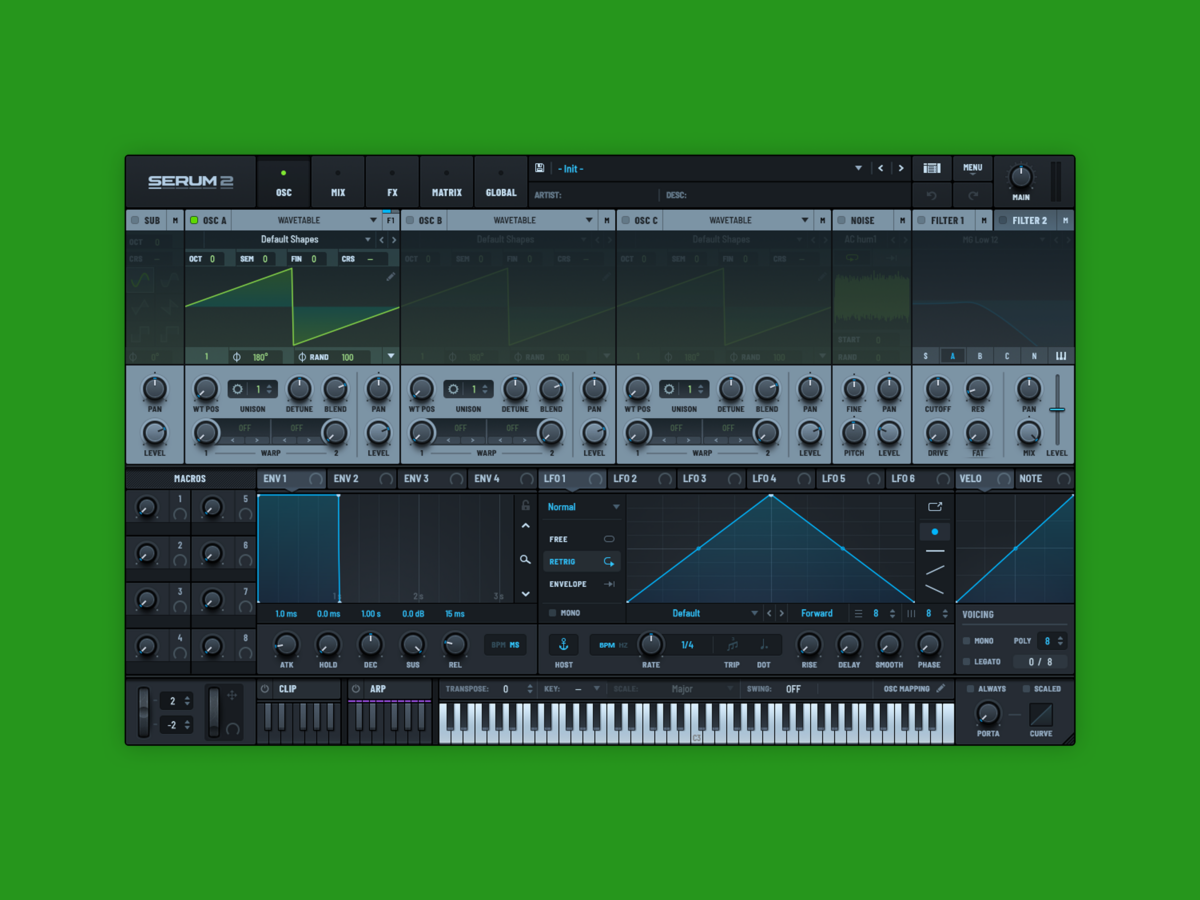Switch to the MATRIX tab
The image size is (1200, 900).
[446, 182]
